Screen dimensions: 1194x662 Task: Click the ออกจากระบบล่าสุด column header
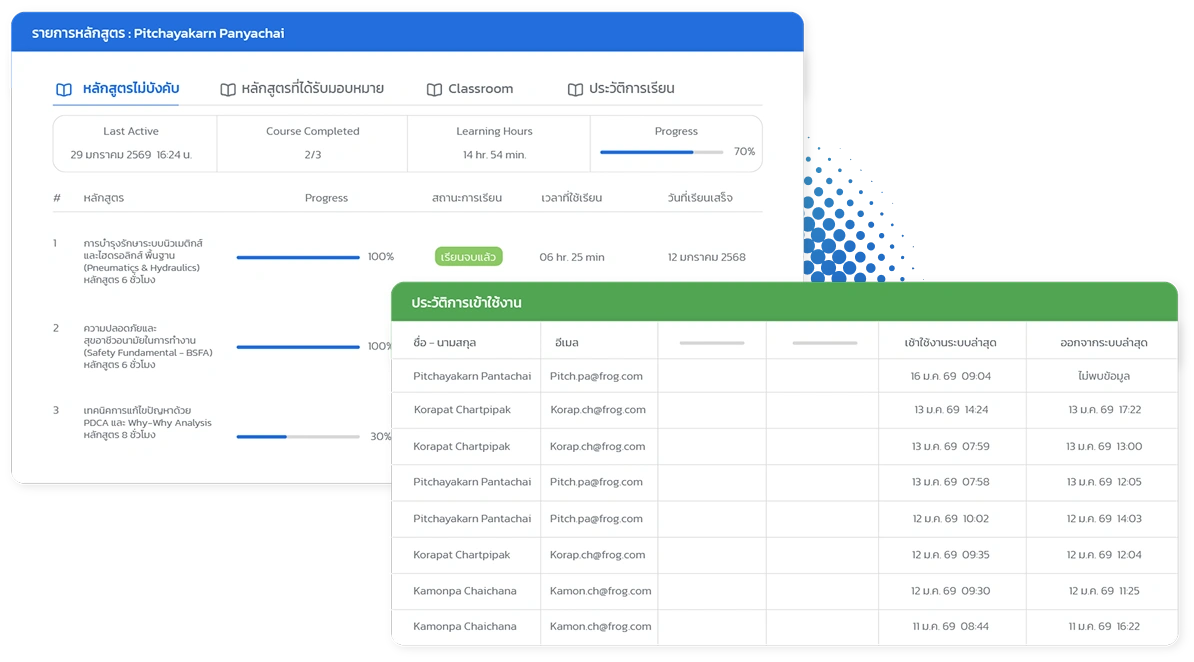[1103, 343]
